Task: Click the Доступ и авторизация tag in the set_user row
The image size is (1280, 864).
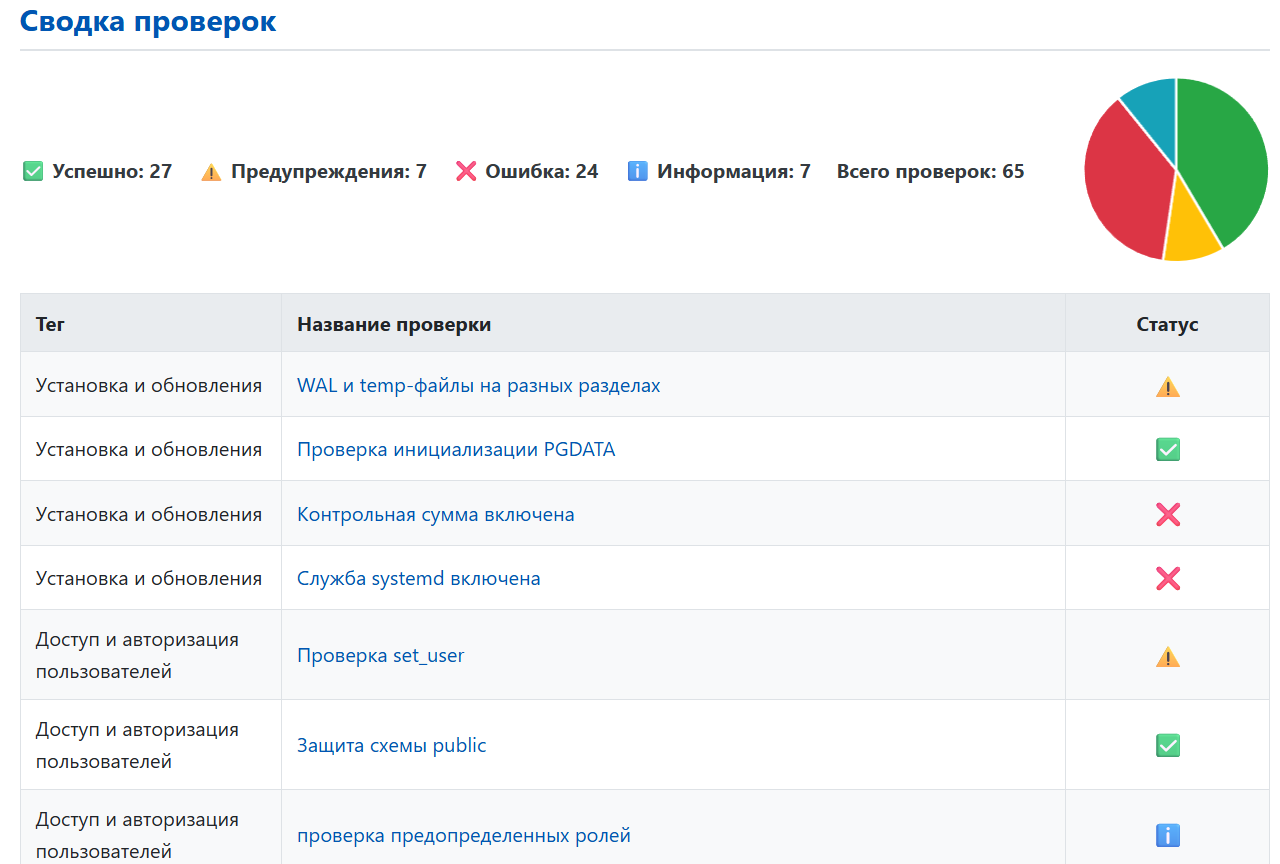Action: [137, 655]
